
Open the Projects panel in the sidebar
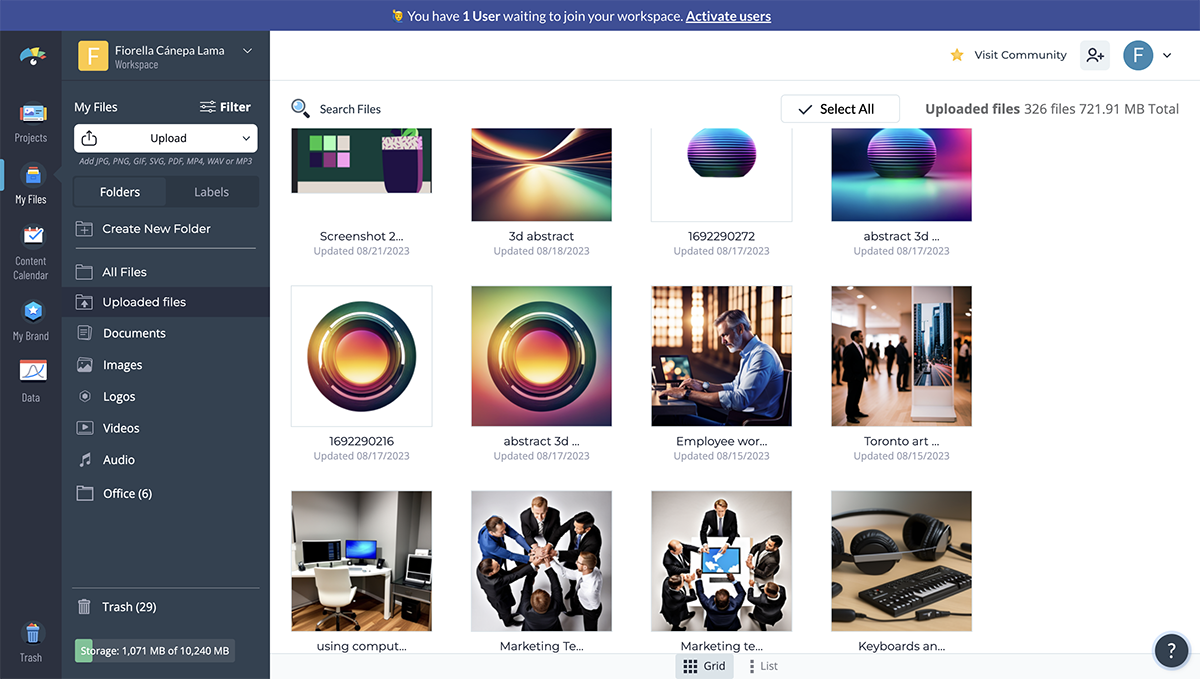pos(31,120)
